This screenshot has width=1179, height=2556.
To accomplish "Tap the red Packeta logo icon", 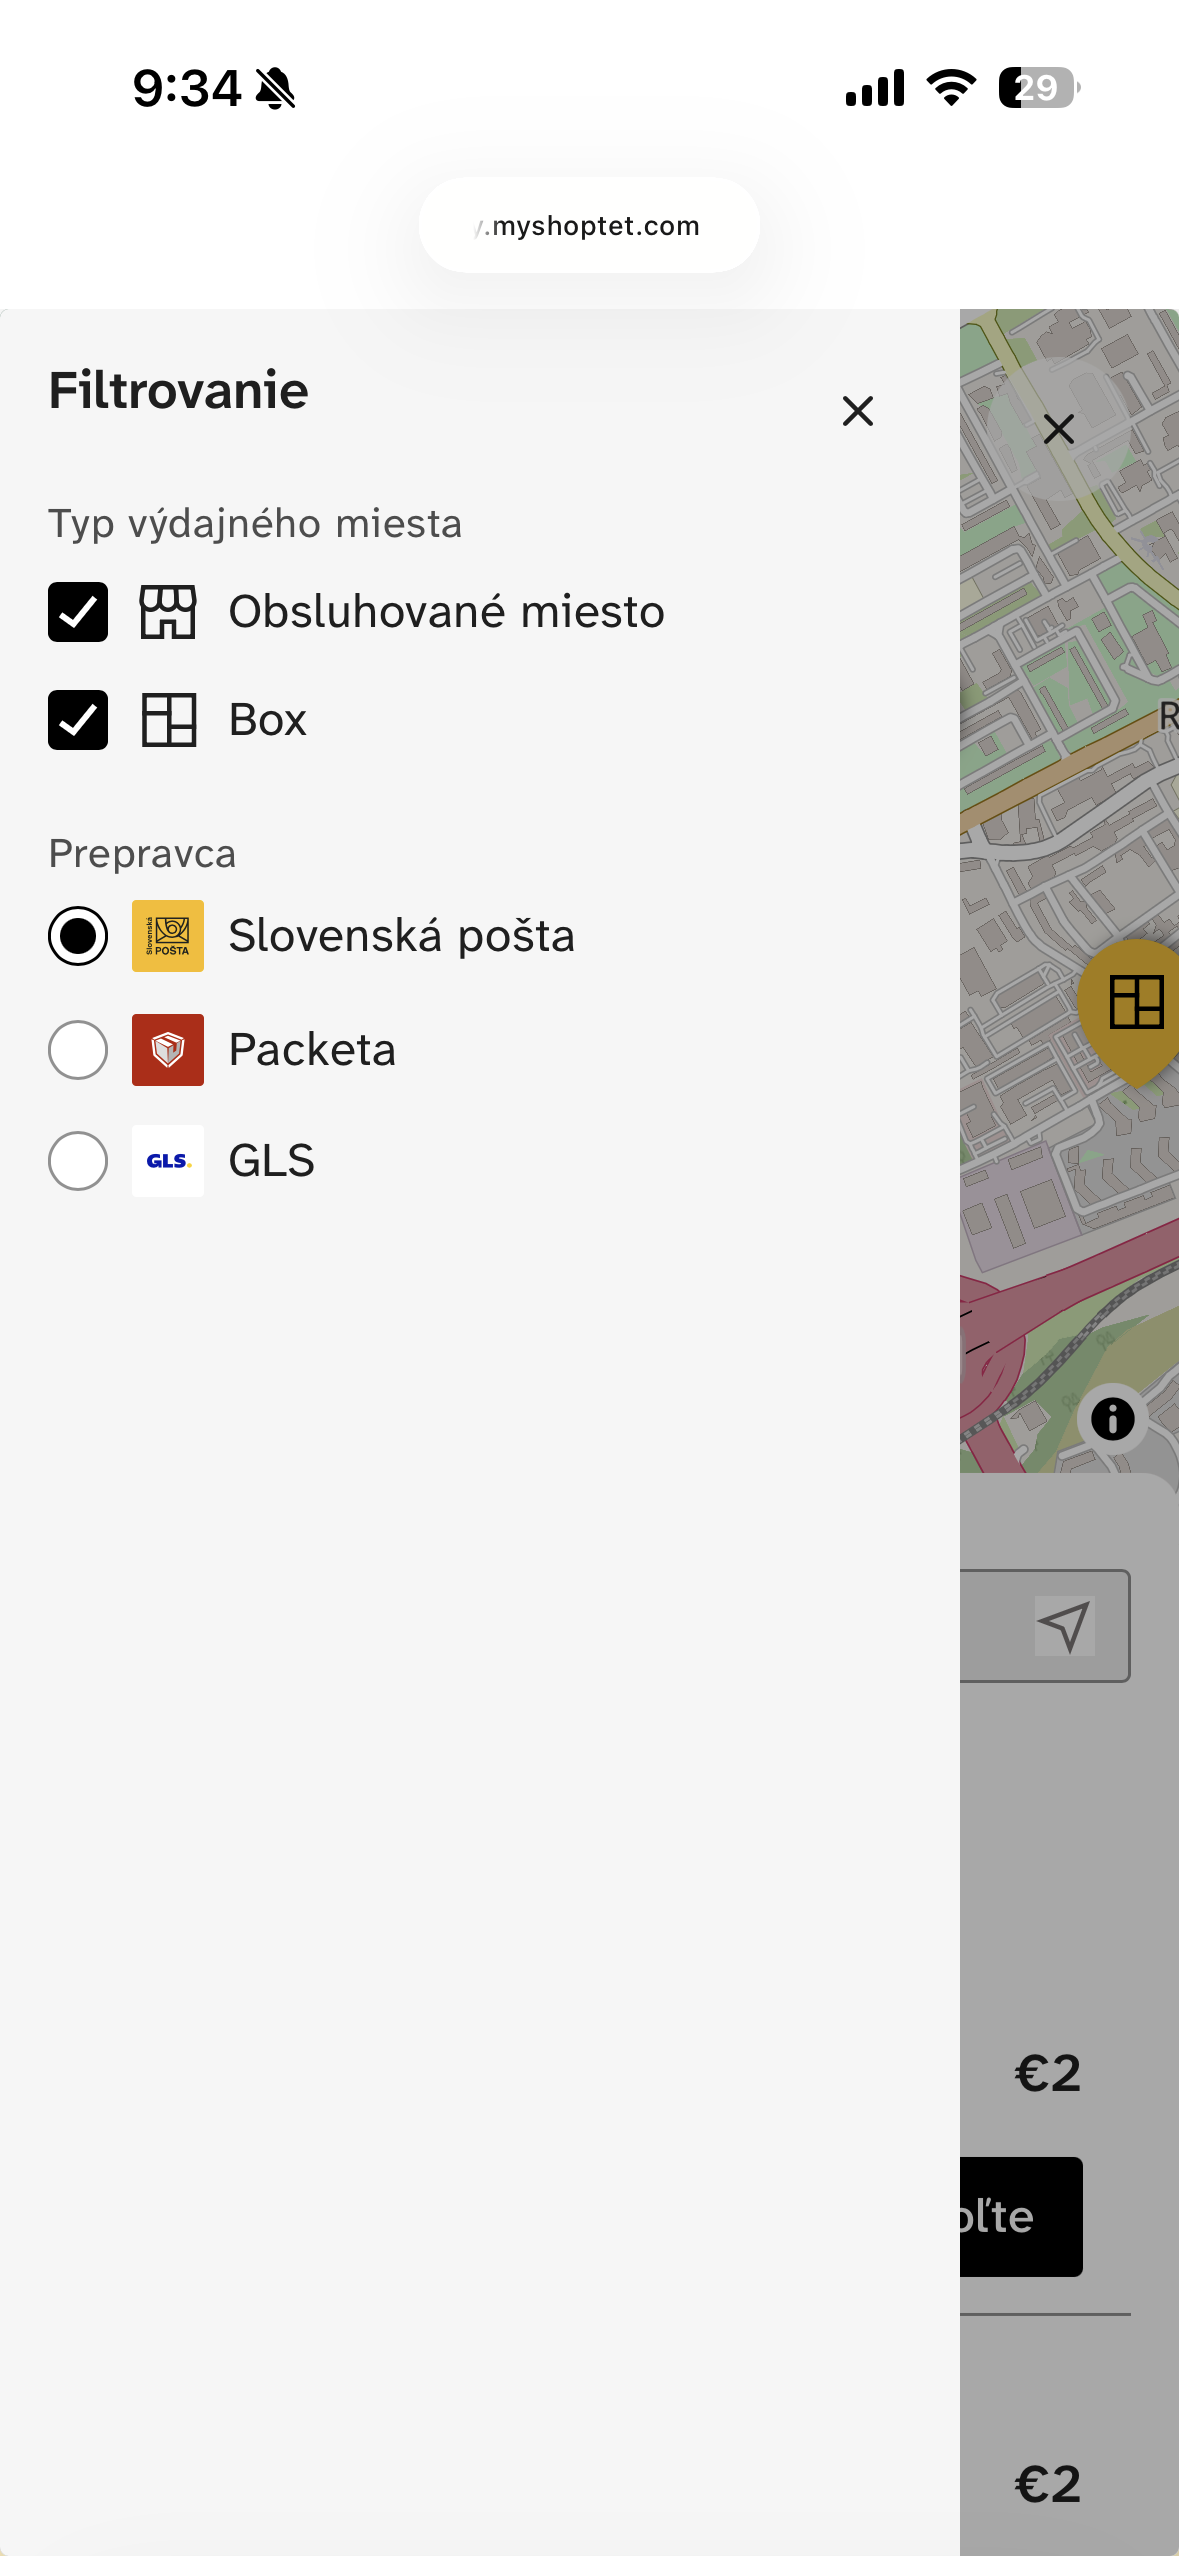I will tap(168, 1050).
